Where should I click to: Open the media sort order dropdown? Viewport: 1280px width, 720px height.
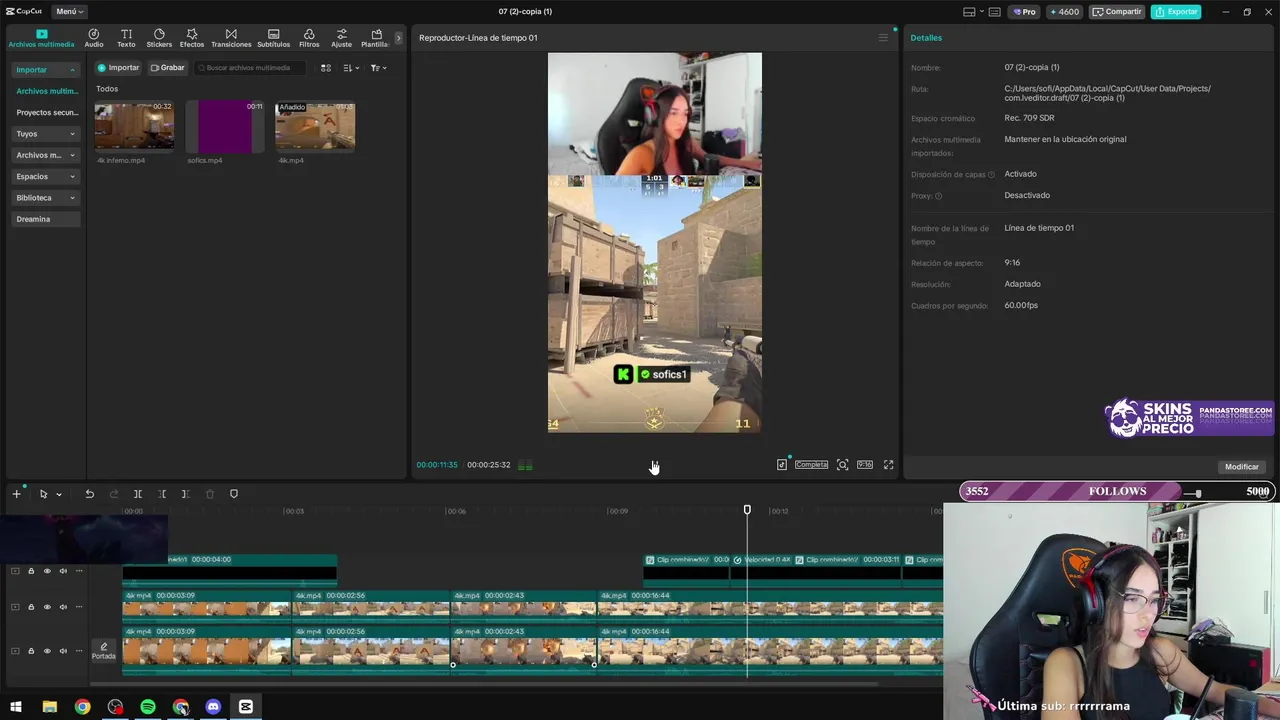pos(351,68)
